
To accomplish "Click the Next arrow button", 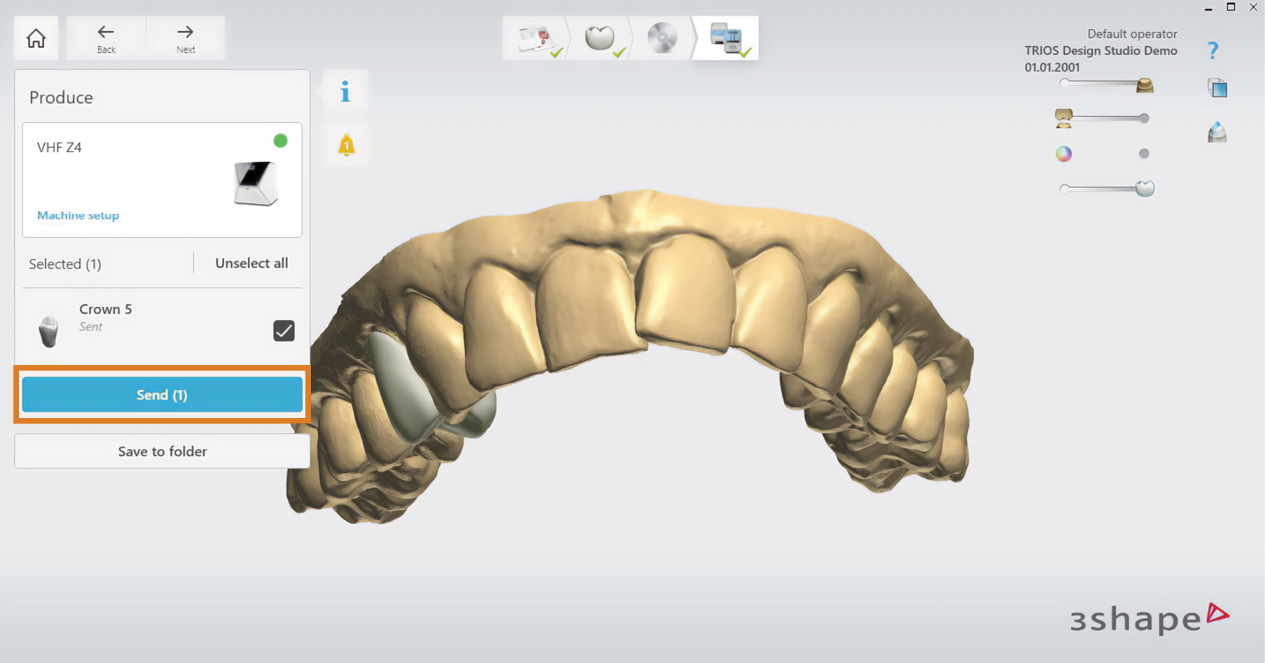I will click(185, 38).
